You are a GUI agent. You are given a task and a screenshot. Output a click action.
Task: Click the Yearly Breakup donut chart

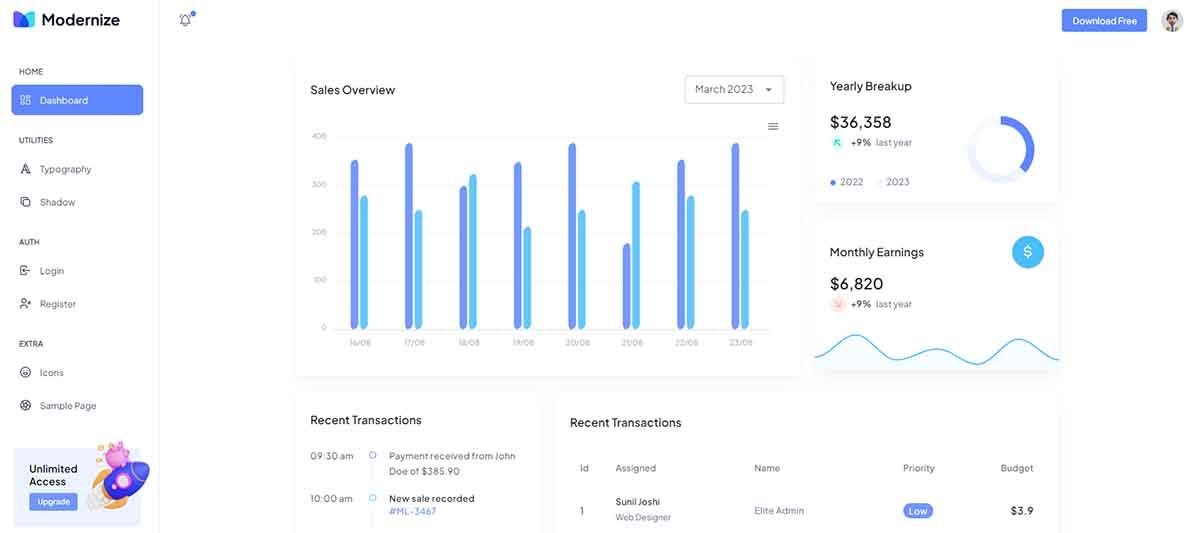(x=1001, y=150)
